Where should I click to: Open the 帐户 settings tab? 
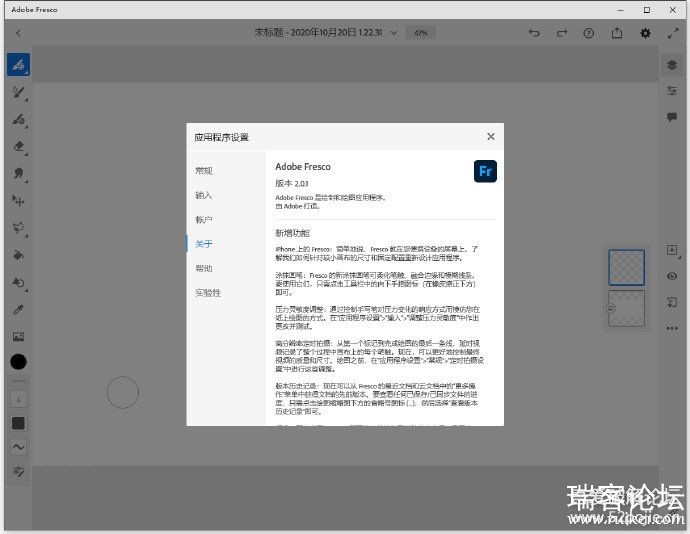pyautogui.click(x=204, y=219)
